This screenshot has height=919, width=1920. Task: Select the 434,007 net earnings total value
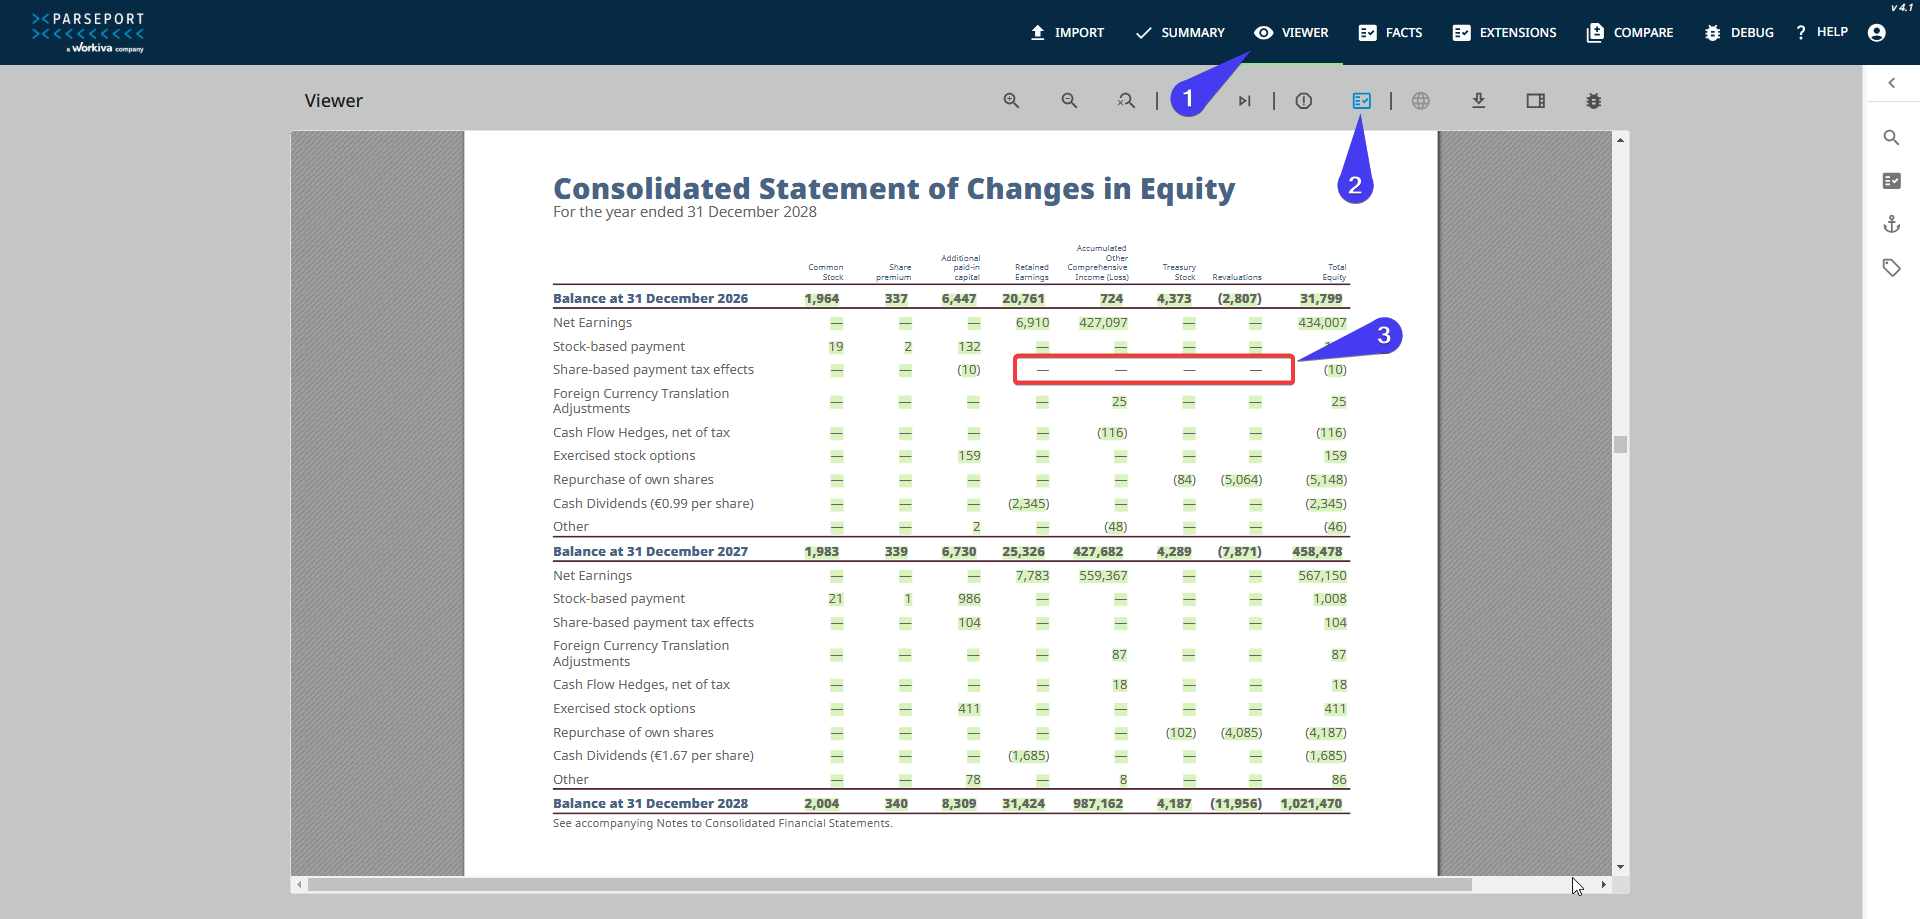pyautogui.click(x=1322, y=323)
